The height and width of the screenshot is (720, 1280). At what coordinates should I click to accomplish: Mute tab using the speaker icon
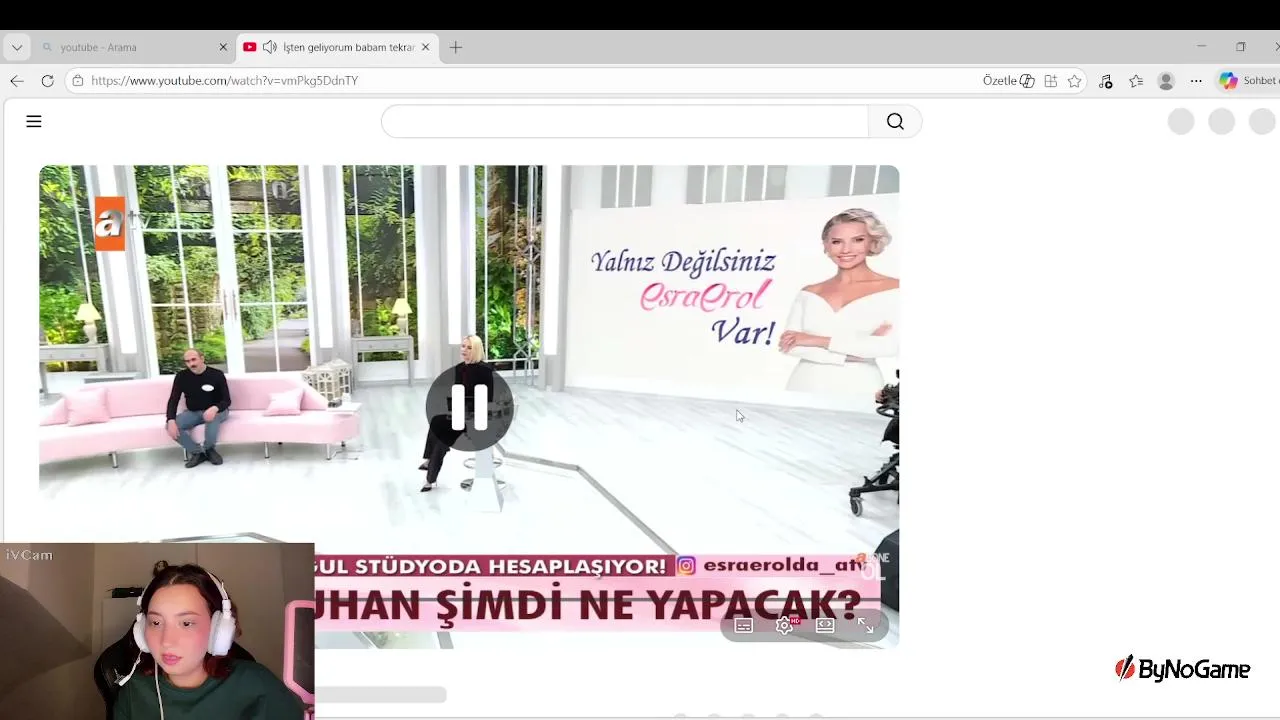269,47
